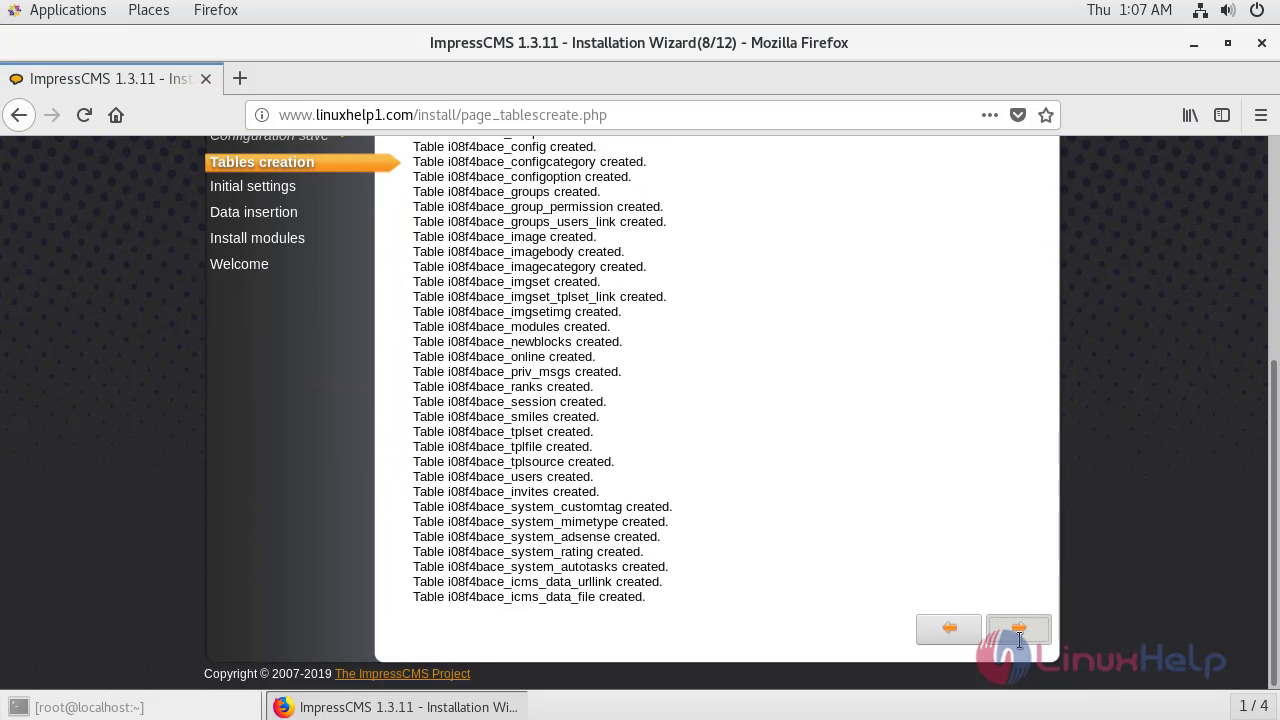Click 'Table i08f4bace_imagebody created.' line
Viewport: 1280px width, 720px height.
coord(518,252)
